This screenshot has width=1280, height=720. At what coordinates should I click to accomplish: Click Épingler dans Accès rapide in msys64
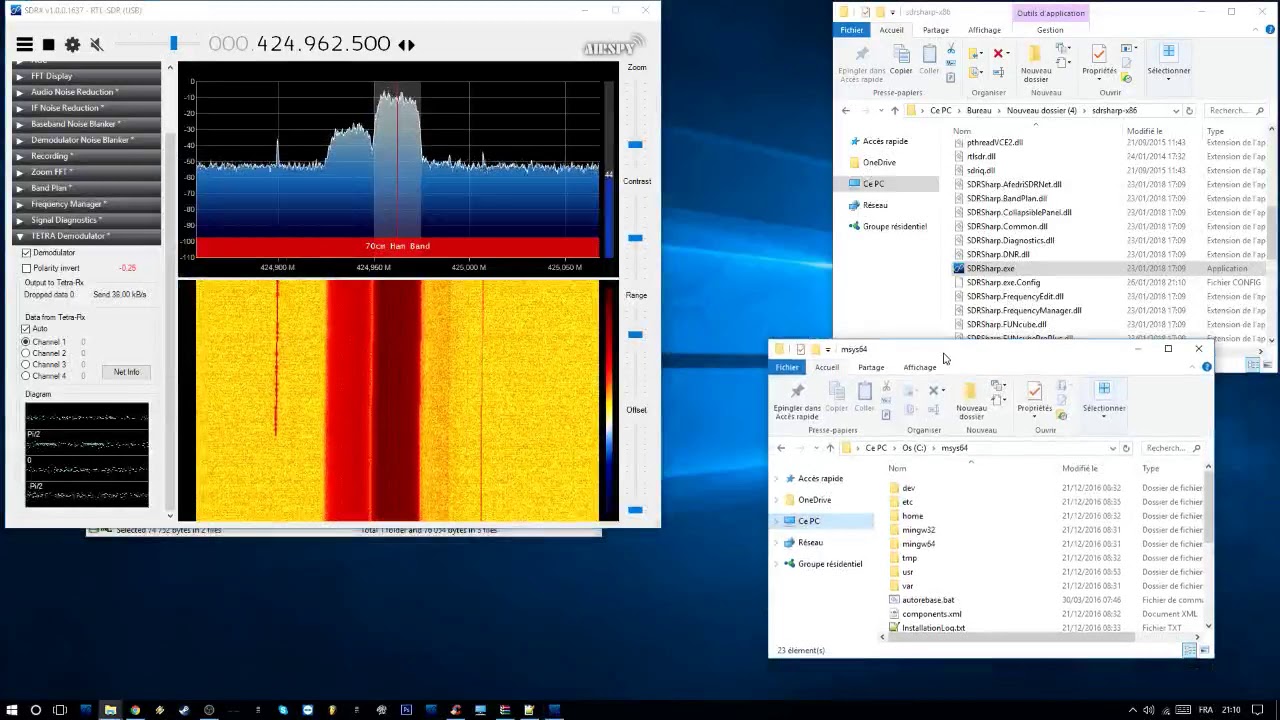pos(797,400)
